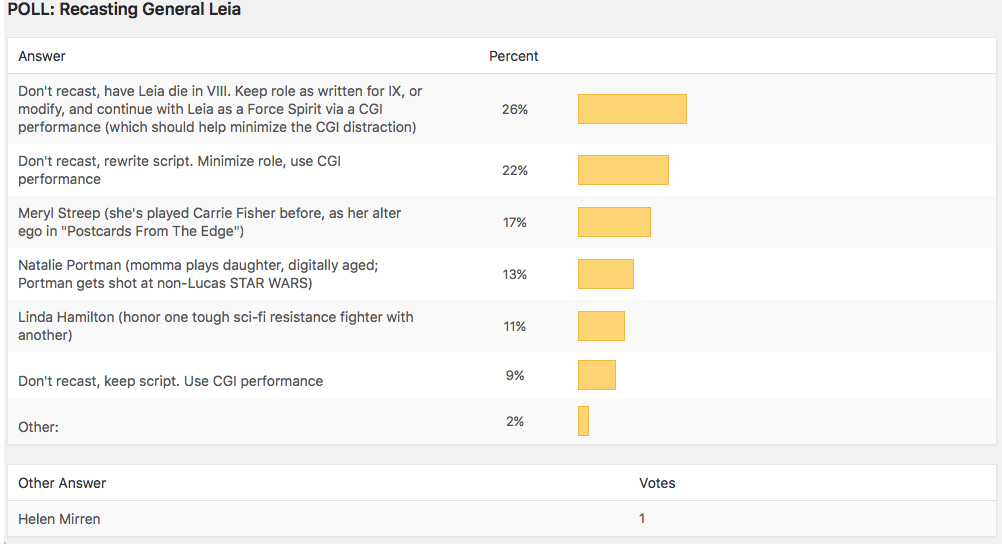Click the "POLL: Recasting General Leia" title
This screenshot has width=1002, height=546.
(x=124, y=10)
